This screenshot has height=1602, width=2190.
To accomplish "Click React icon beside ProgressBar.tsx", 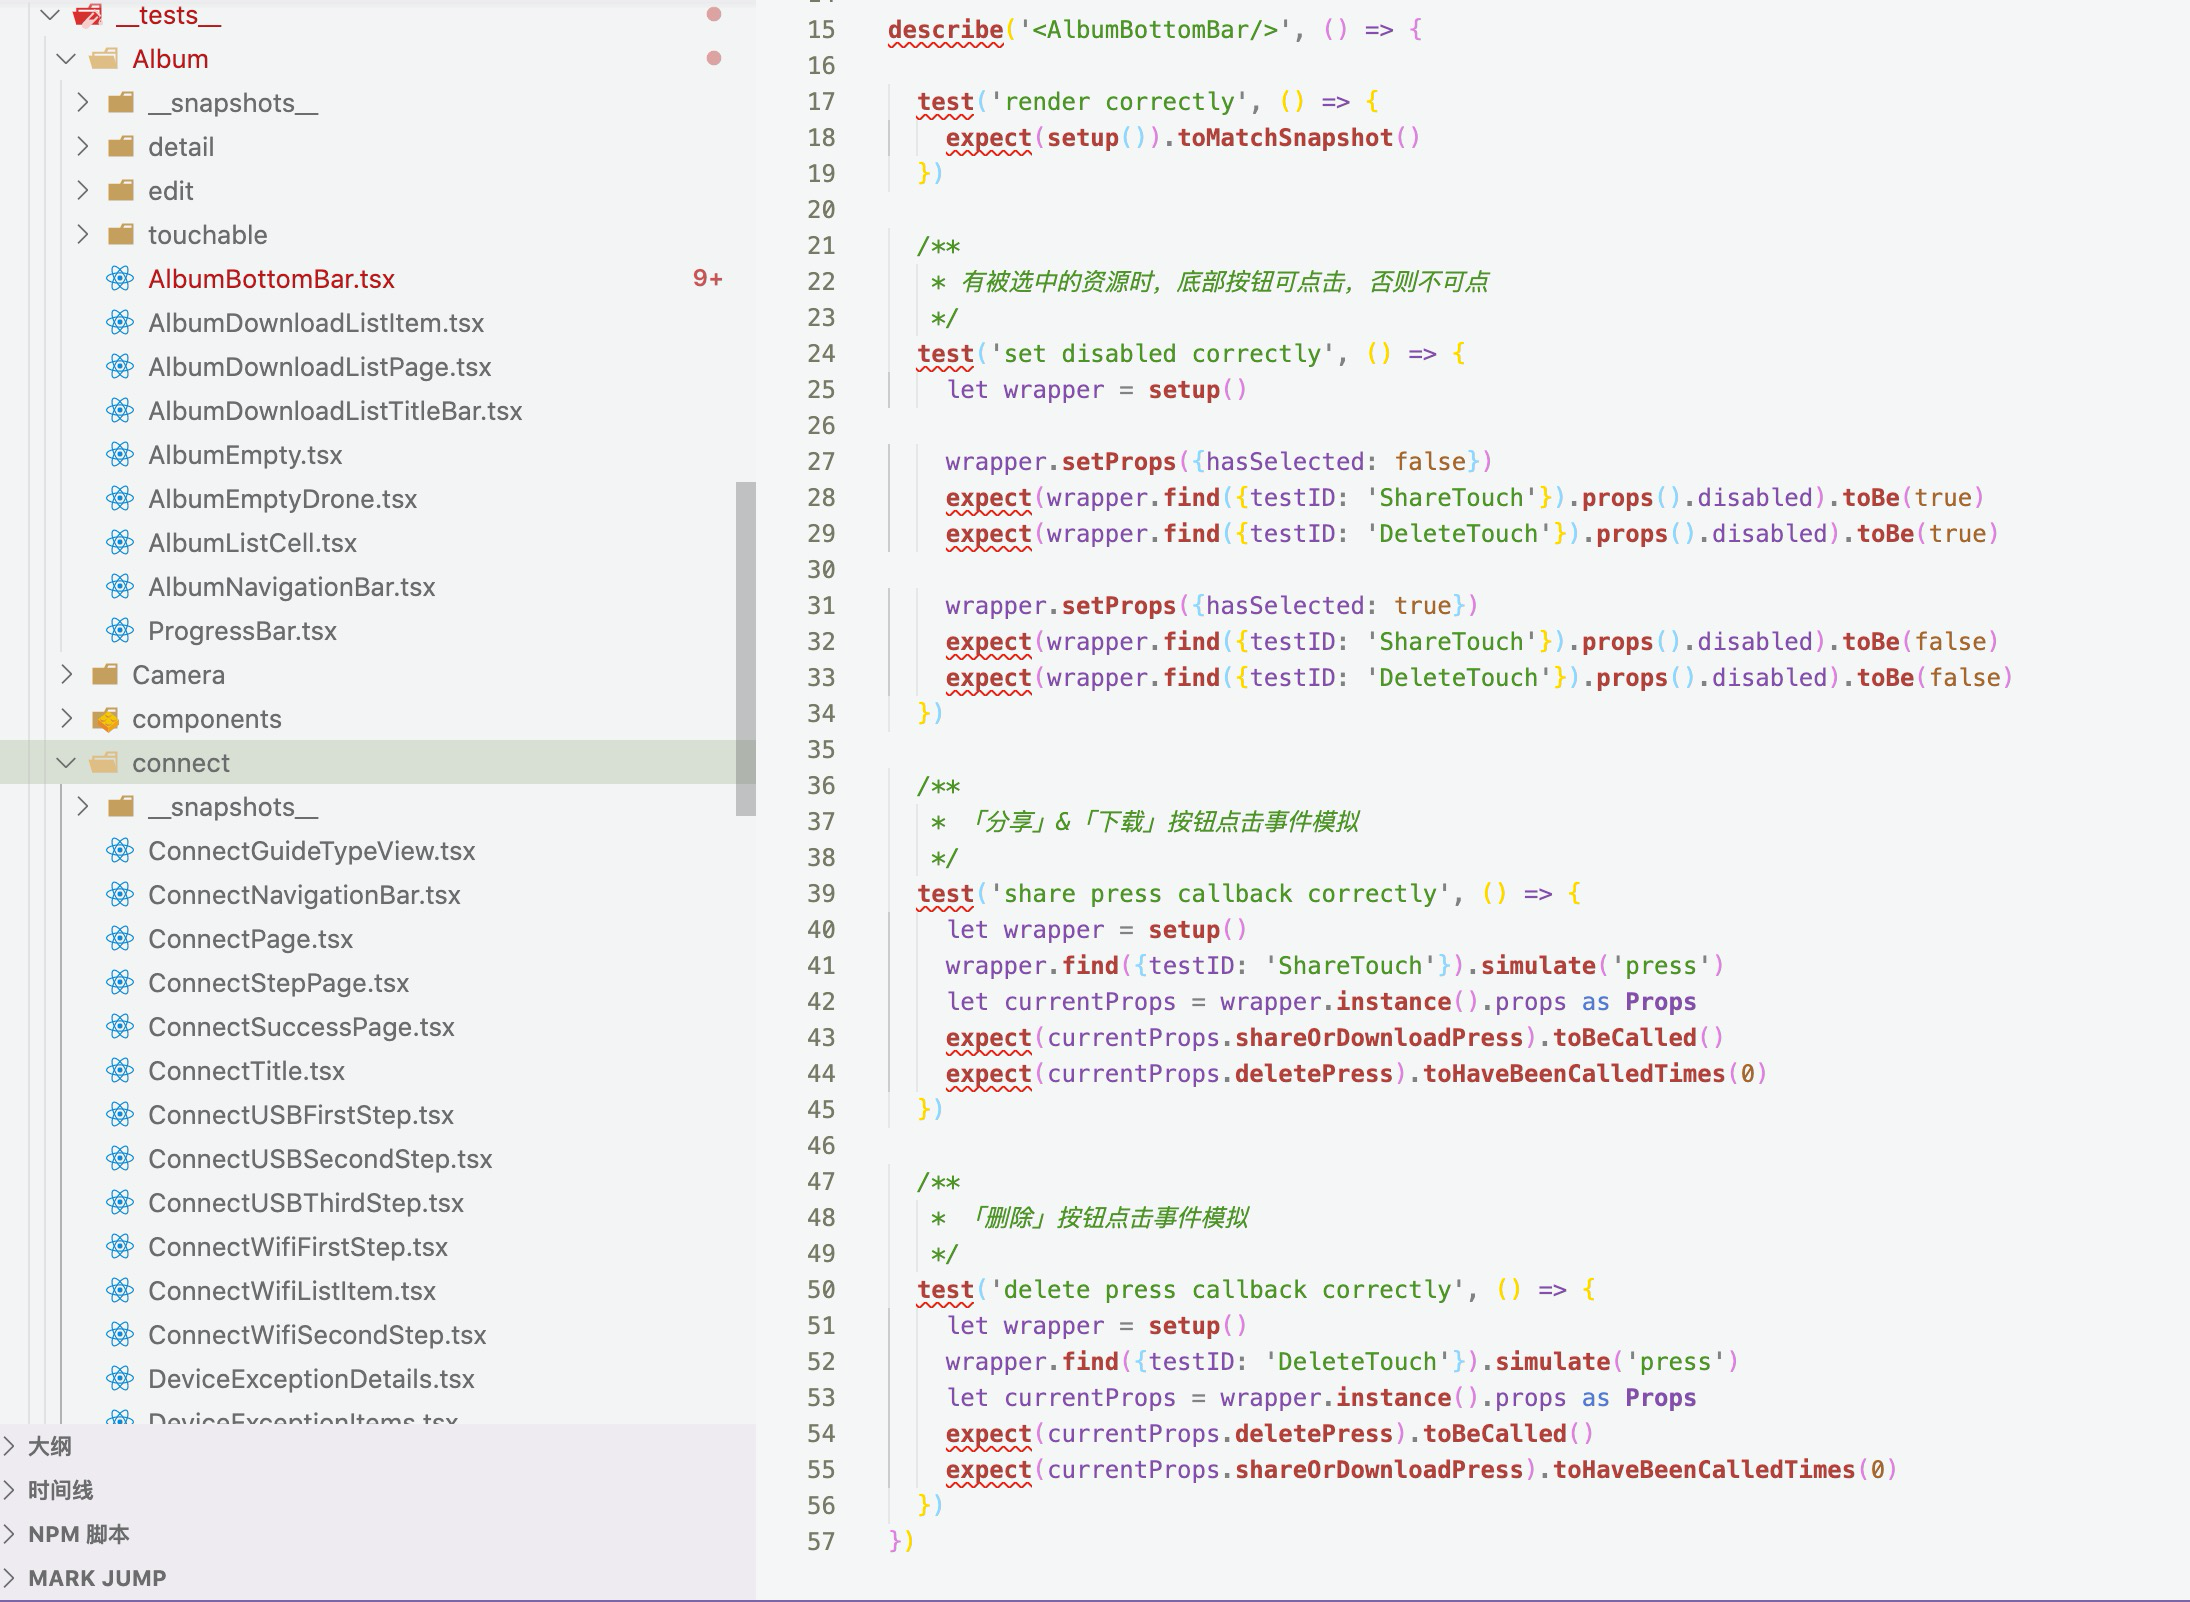I will click(x=120, y=631).
